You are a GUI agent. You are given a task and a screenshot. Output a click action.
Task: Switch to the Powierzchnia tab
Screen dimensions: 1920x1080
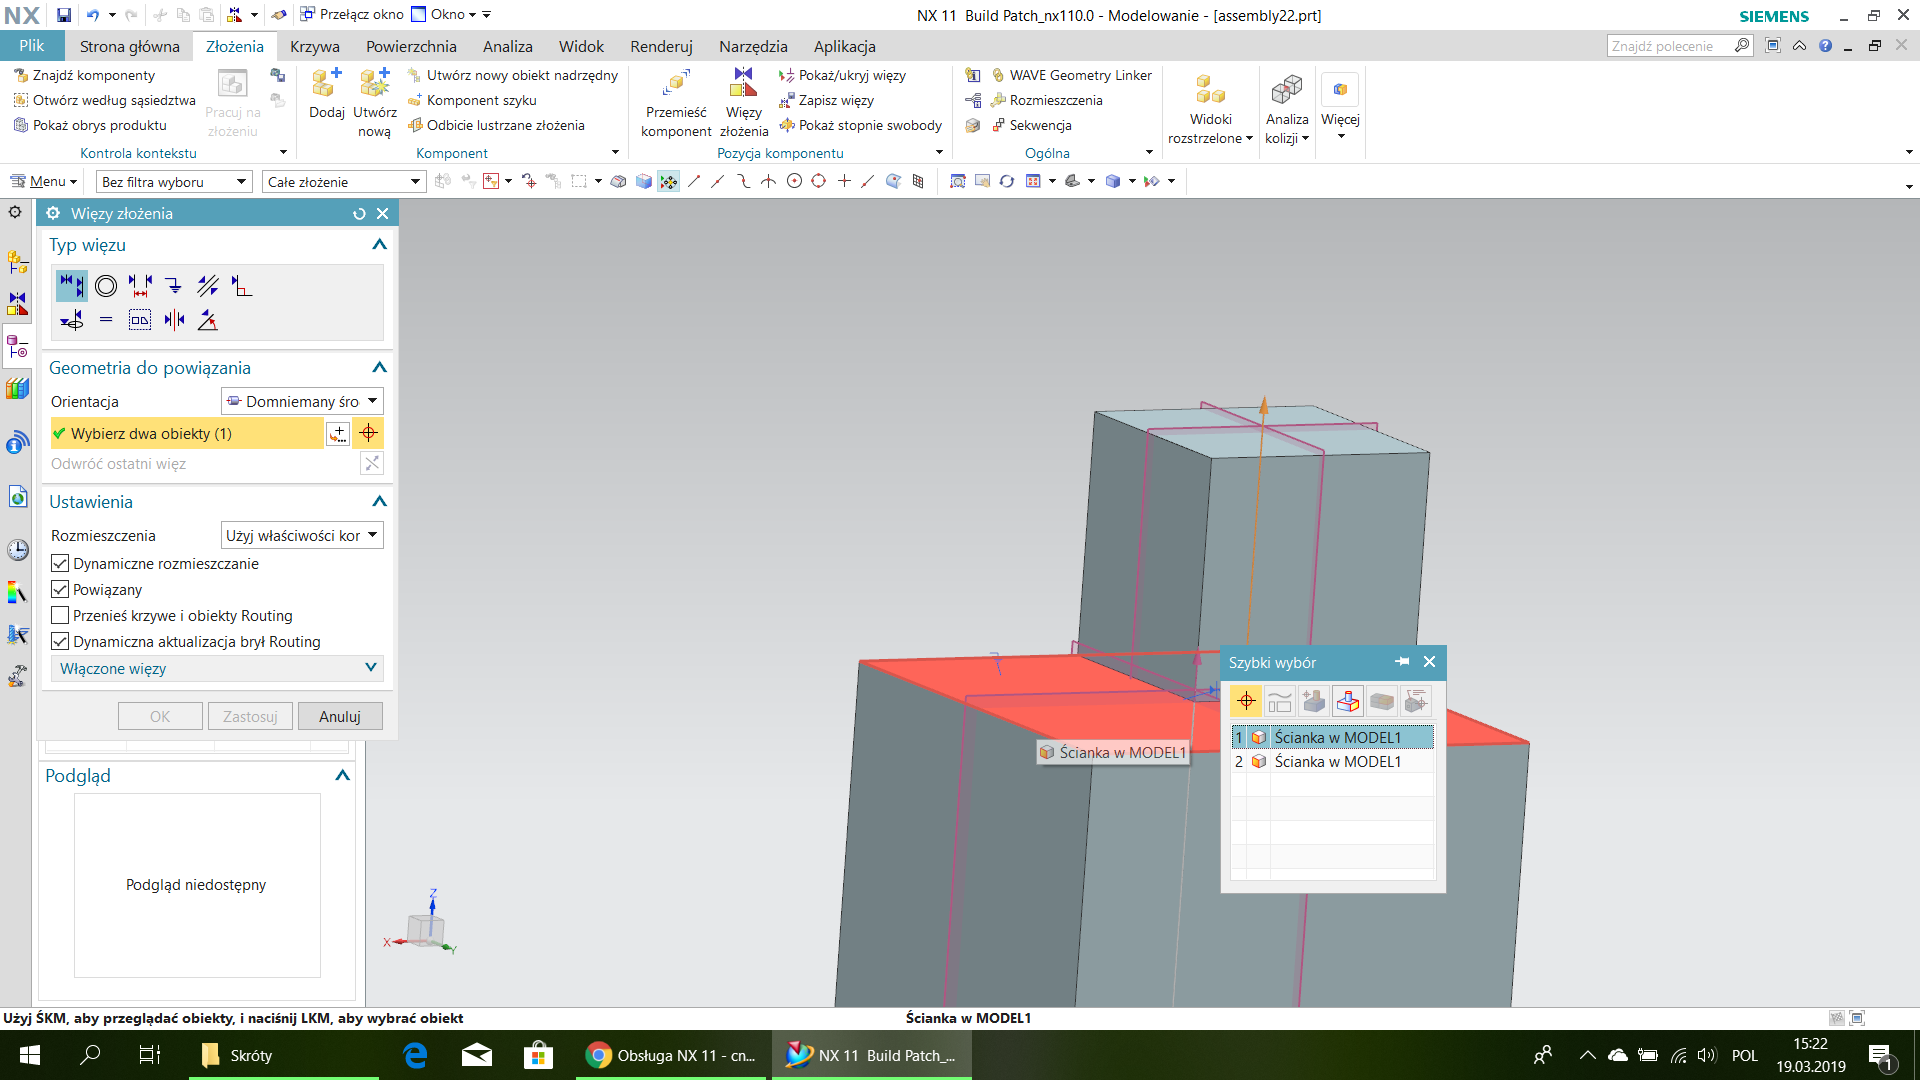(411, 46)
